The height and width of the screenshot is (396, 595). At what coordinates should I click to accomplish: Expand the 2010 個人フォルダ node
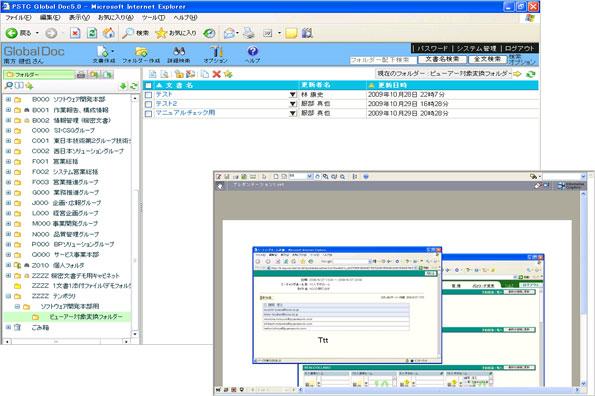[8, 265]
